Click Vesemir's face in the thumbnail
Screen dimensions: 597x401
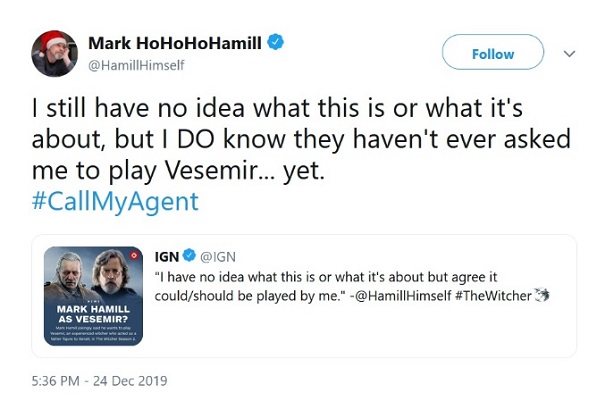pos(71,273)
